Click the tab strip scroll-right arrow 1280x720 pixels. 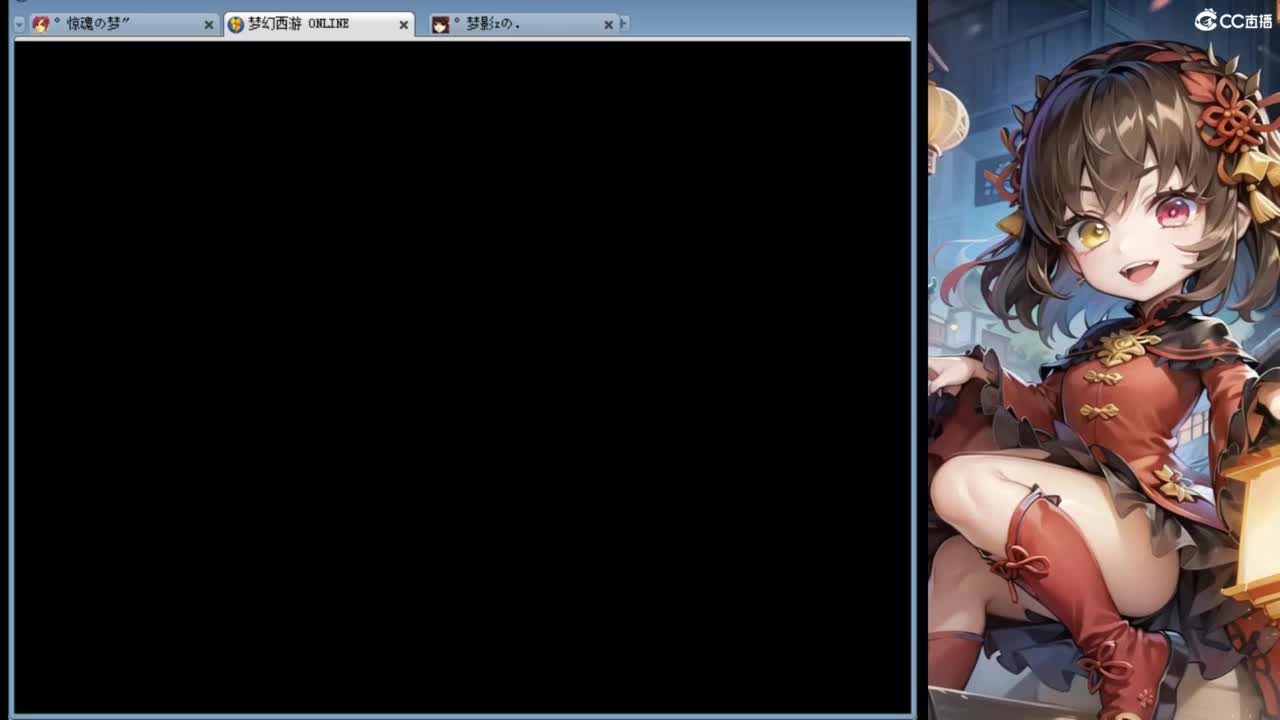tap(624, 23)
